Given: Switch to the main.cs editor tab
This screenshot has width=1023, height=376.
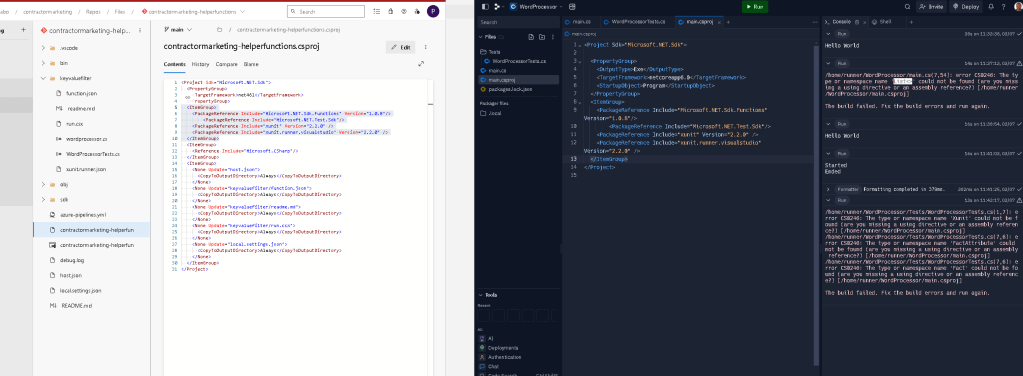Looking at the screenshot, I should (x=581, y=22).
